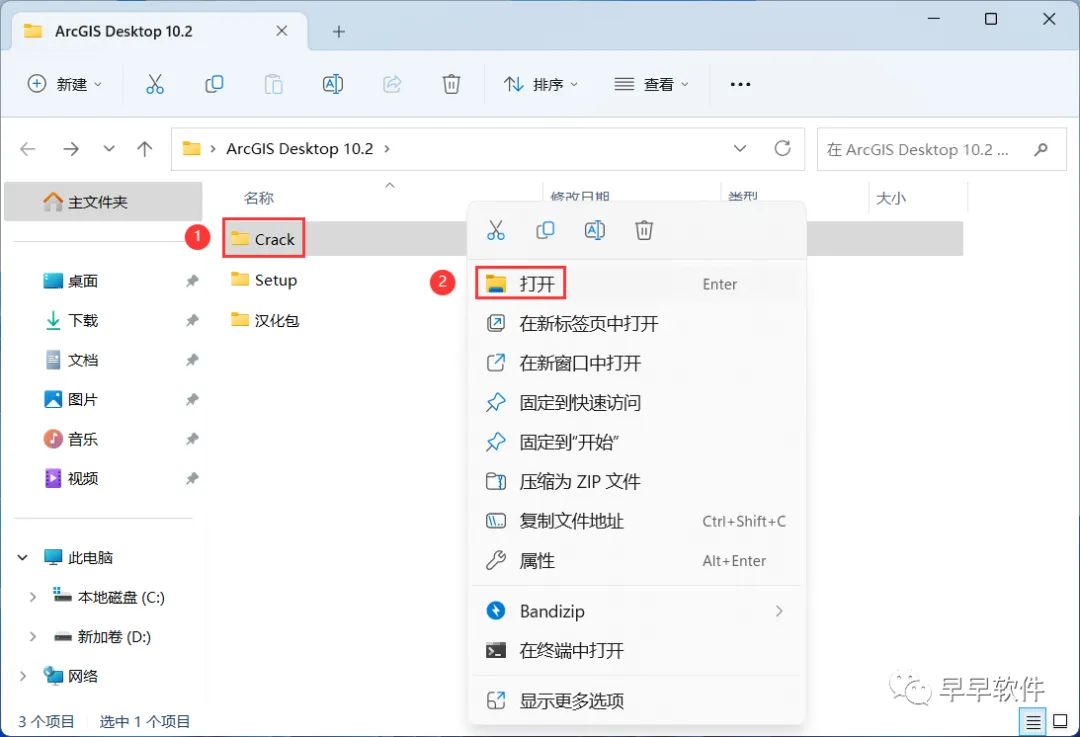
Task: Click the Cut icon in the toolbar
Action: tap(155, 84)
